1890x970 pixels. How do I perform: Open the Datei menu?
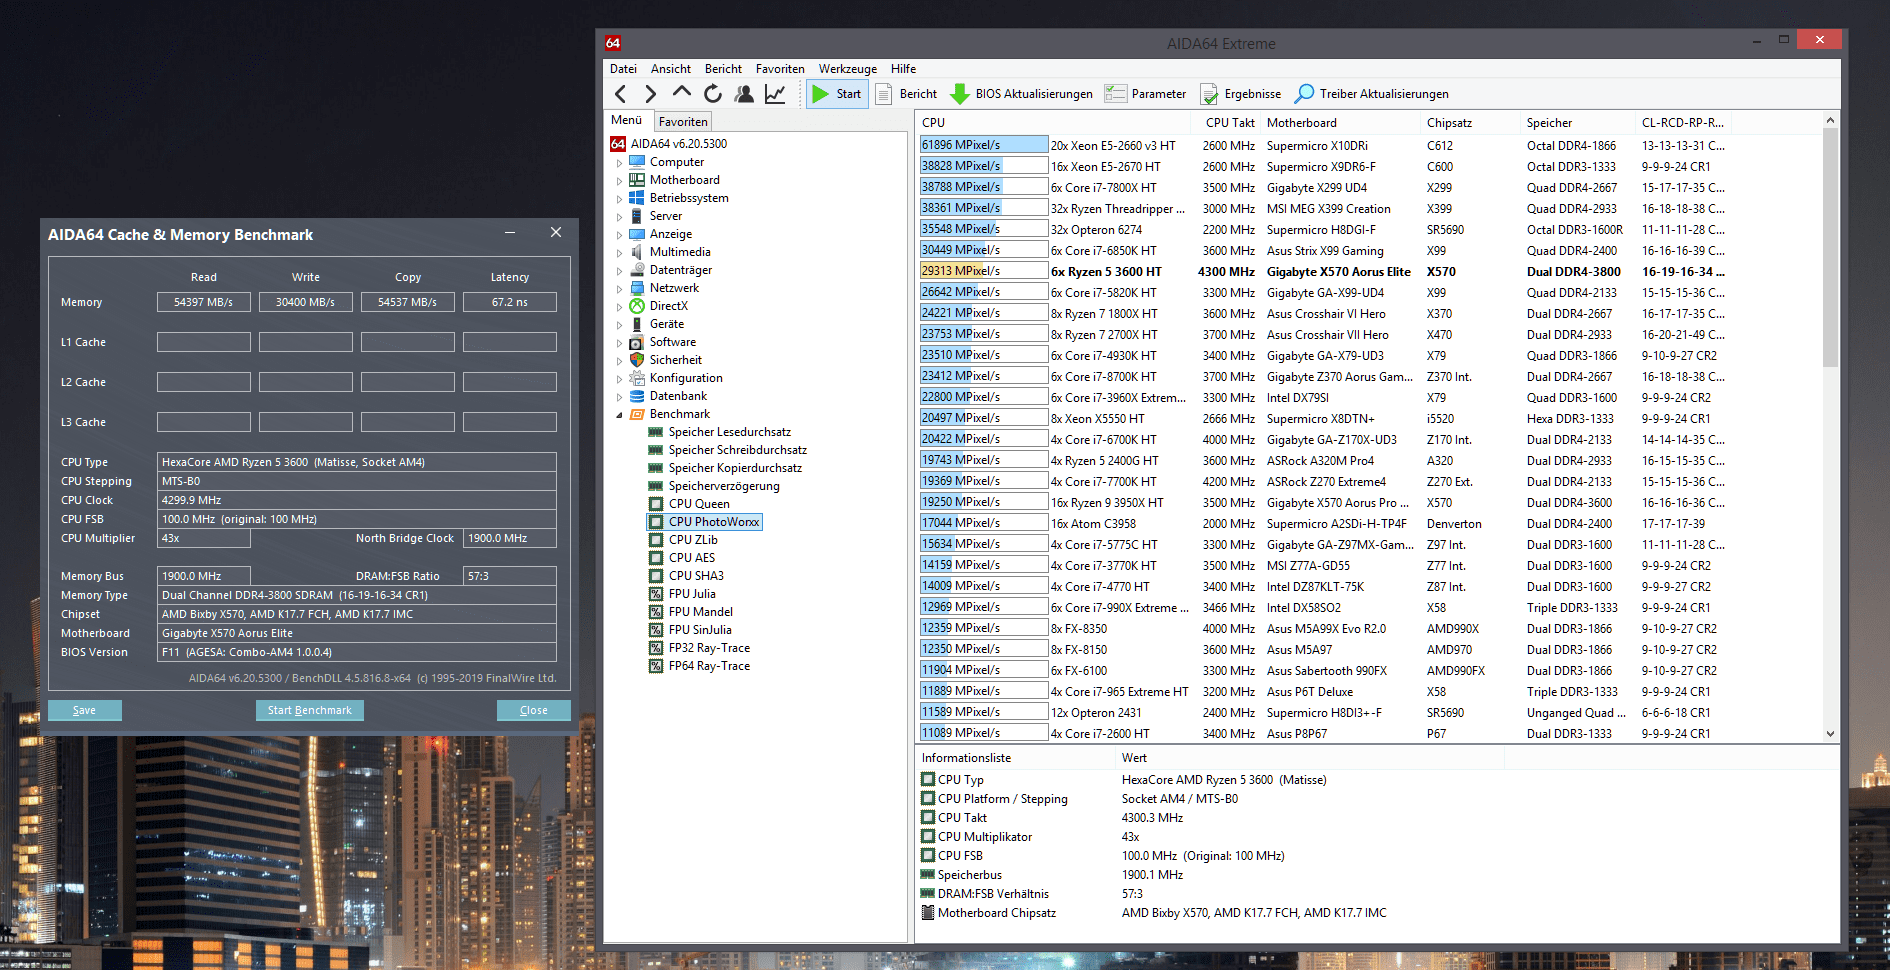623,69
